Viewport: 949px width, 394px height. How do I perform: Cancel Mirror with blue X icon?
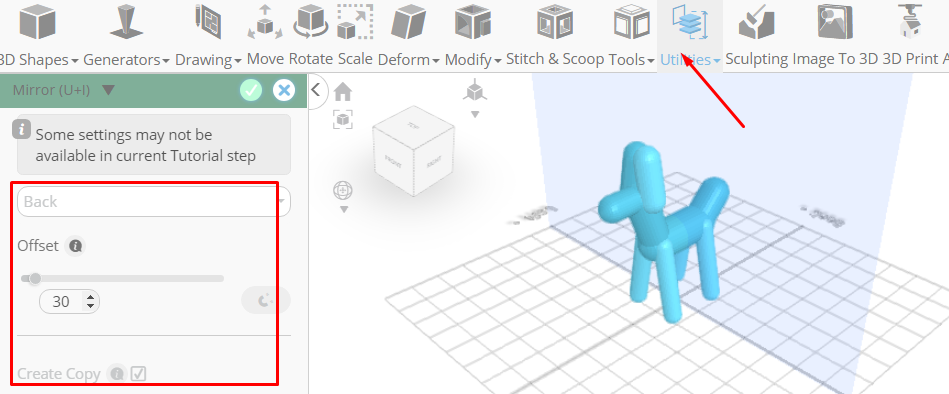click(283, 91)
